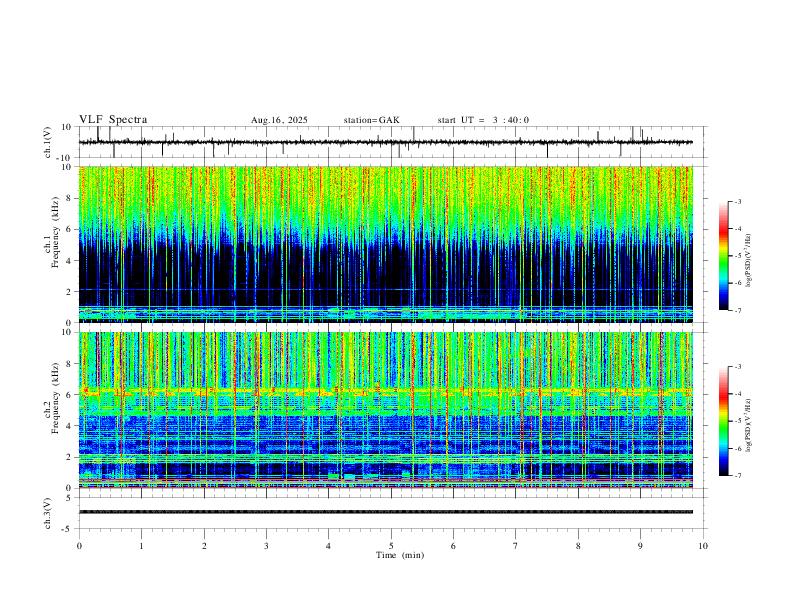Click the upper colorbar "log(PSD)(V²/Hz)" label

coord(748,260)
